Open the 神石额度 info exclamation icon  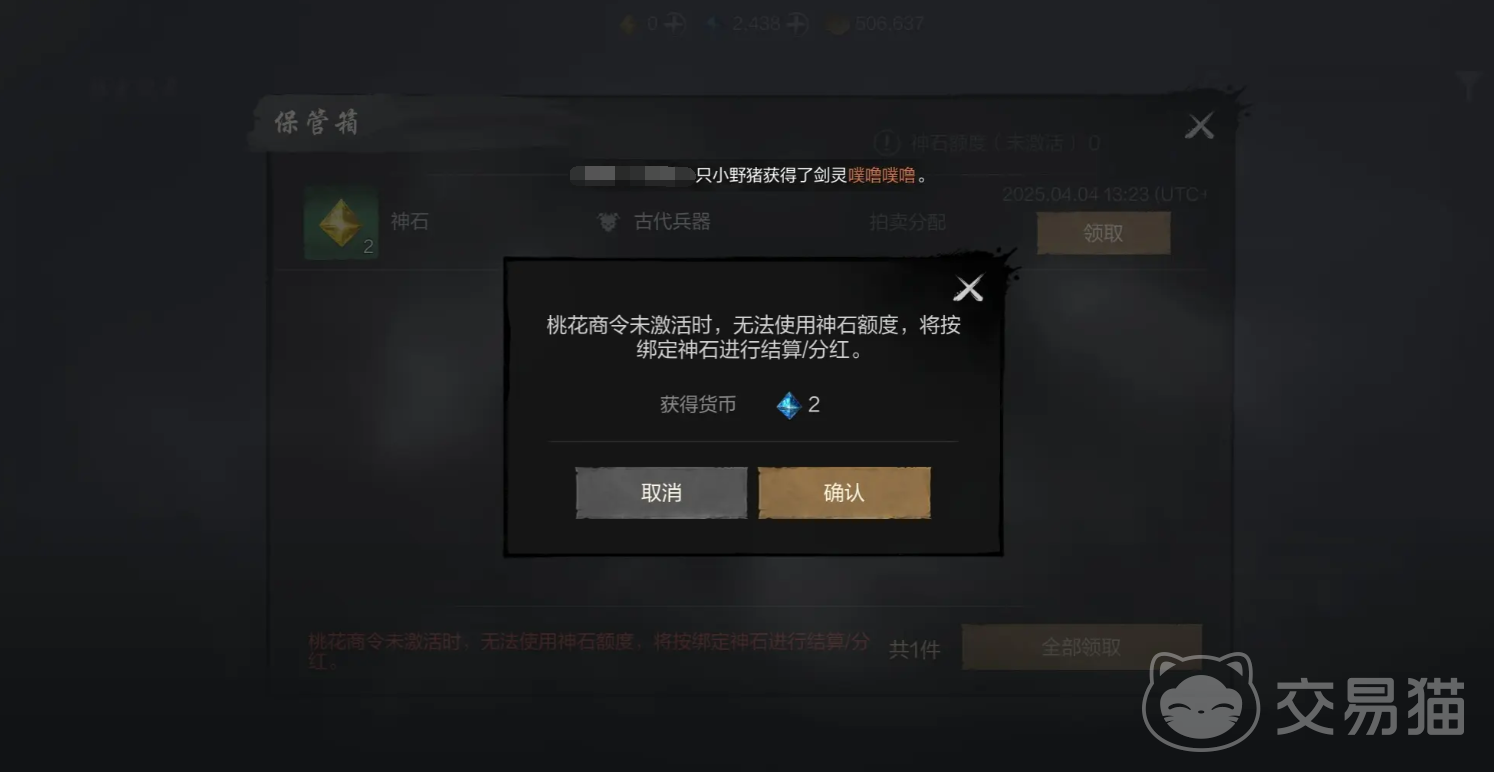(x=887, y=143)
